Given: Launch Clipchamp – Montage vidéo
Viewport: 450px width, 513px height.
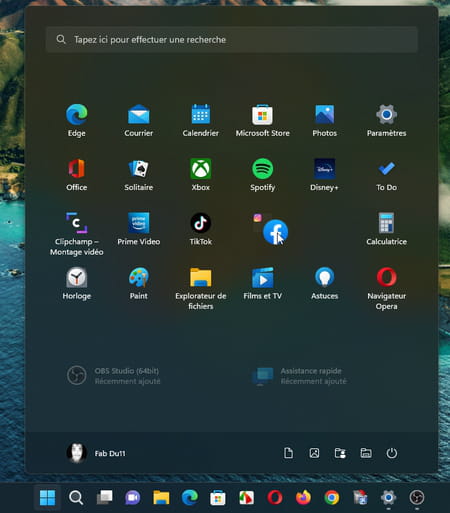Looking at the screenshot, I should (x=77, y=234).
